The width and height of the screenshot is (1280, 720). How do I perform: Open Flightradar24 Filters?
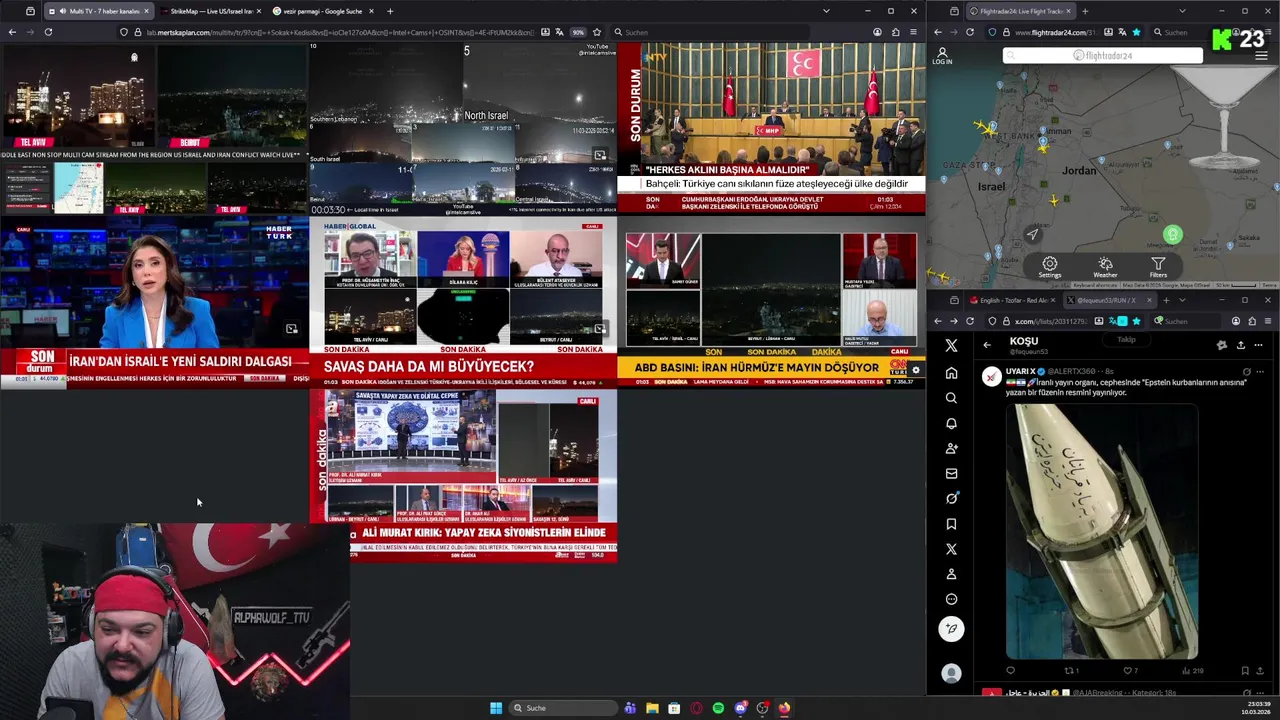(x=1158, y=267)
